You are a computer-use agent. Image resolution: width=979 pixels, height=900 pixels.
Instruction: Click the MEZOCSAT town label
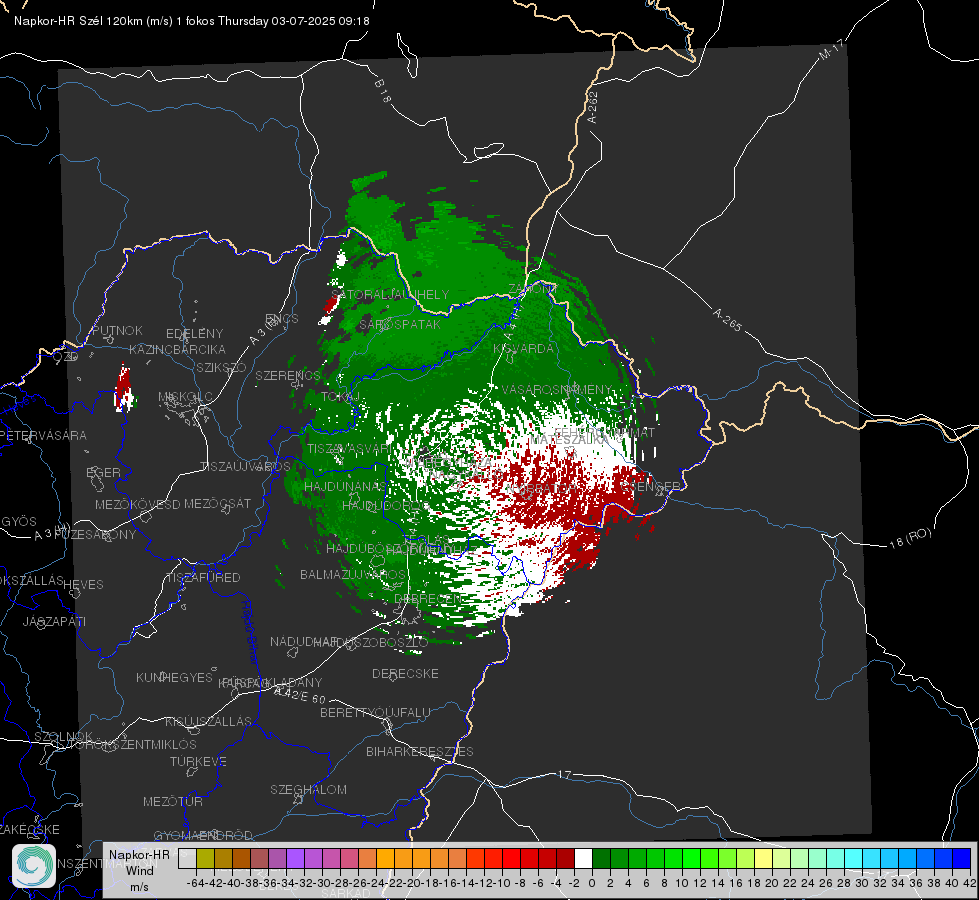tap(217, 503)
